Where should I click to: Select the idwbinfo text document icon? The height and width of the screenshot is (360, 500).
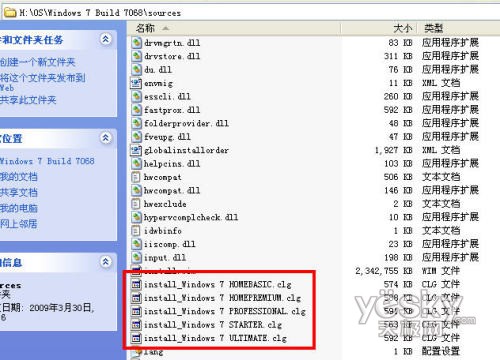(136, 231)
